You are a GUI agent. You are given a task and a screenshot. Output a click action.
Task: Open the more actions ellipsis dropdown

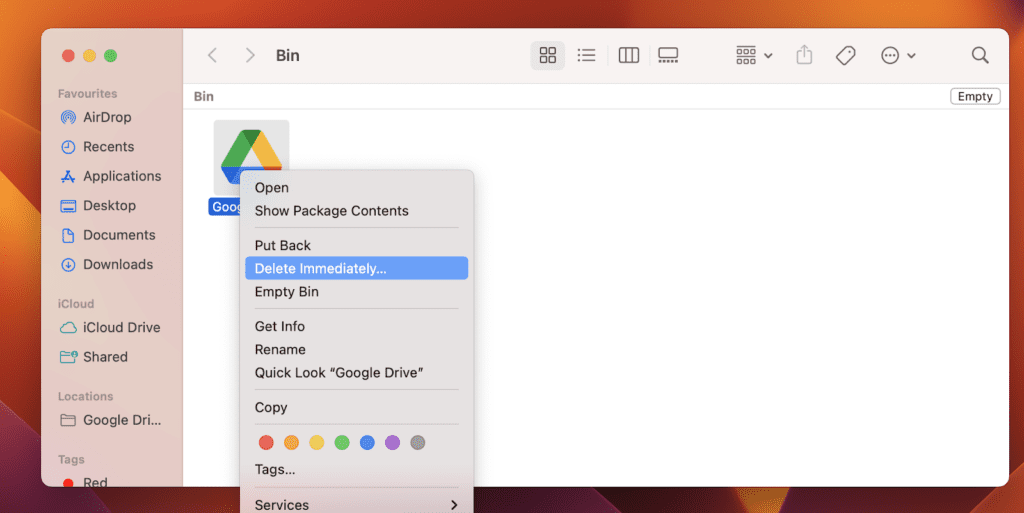(898, 56)
